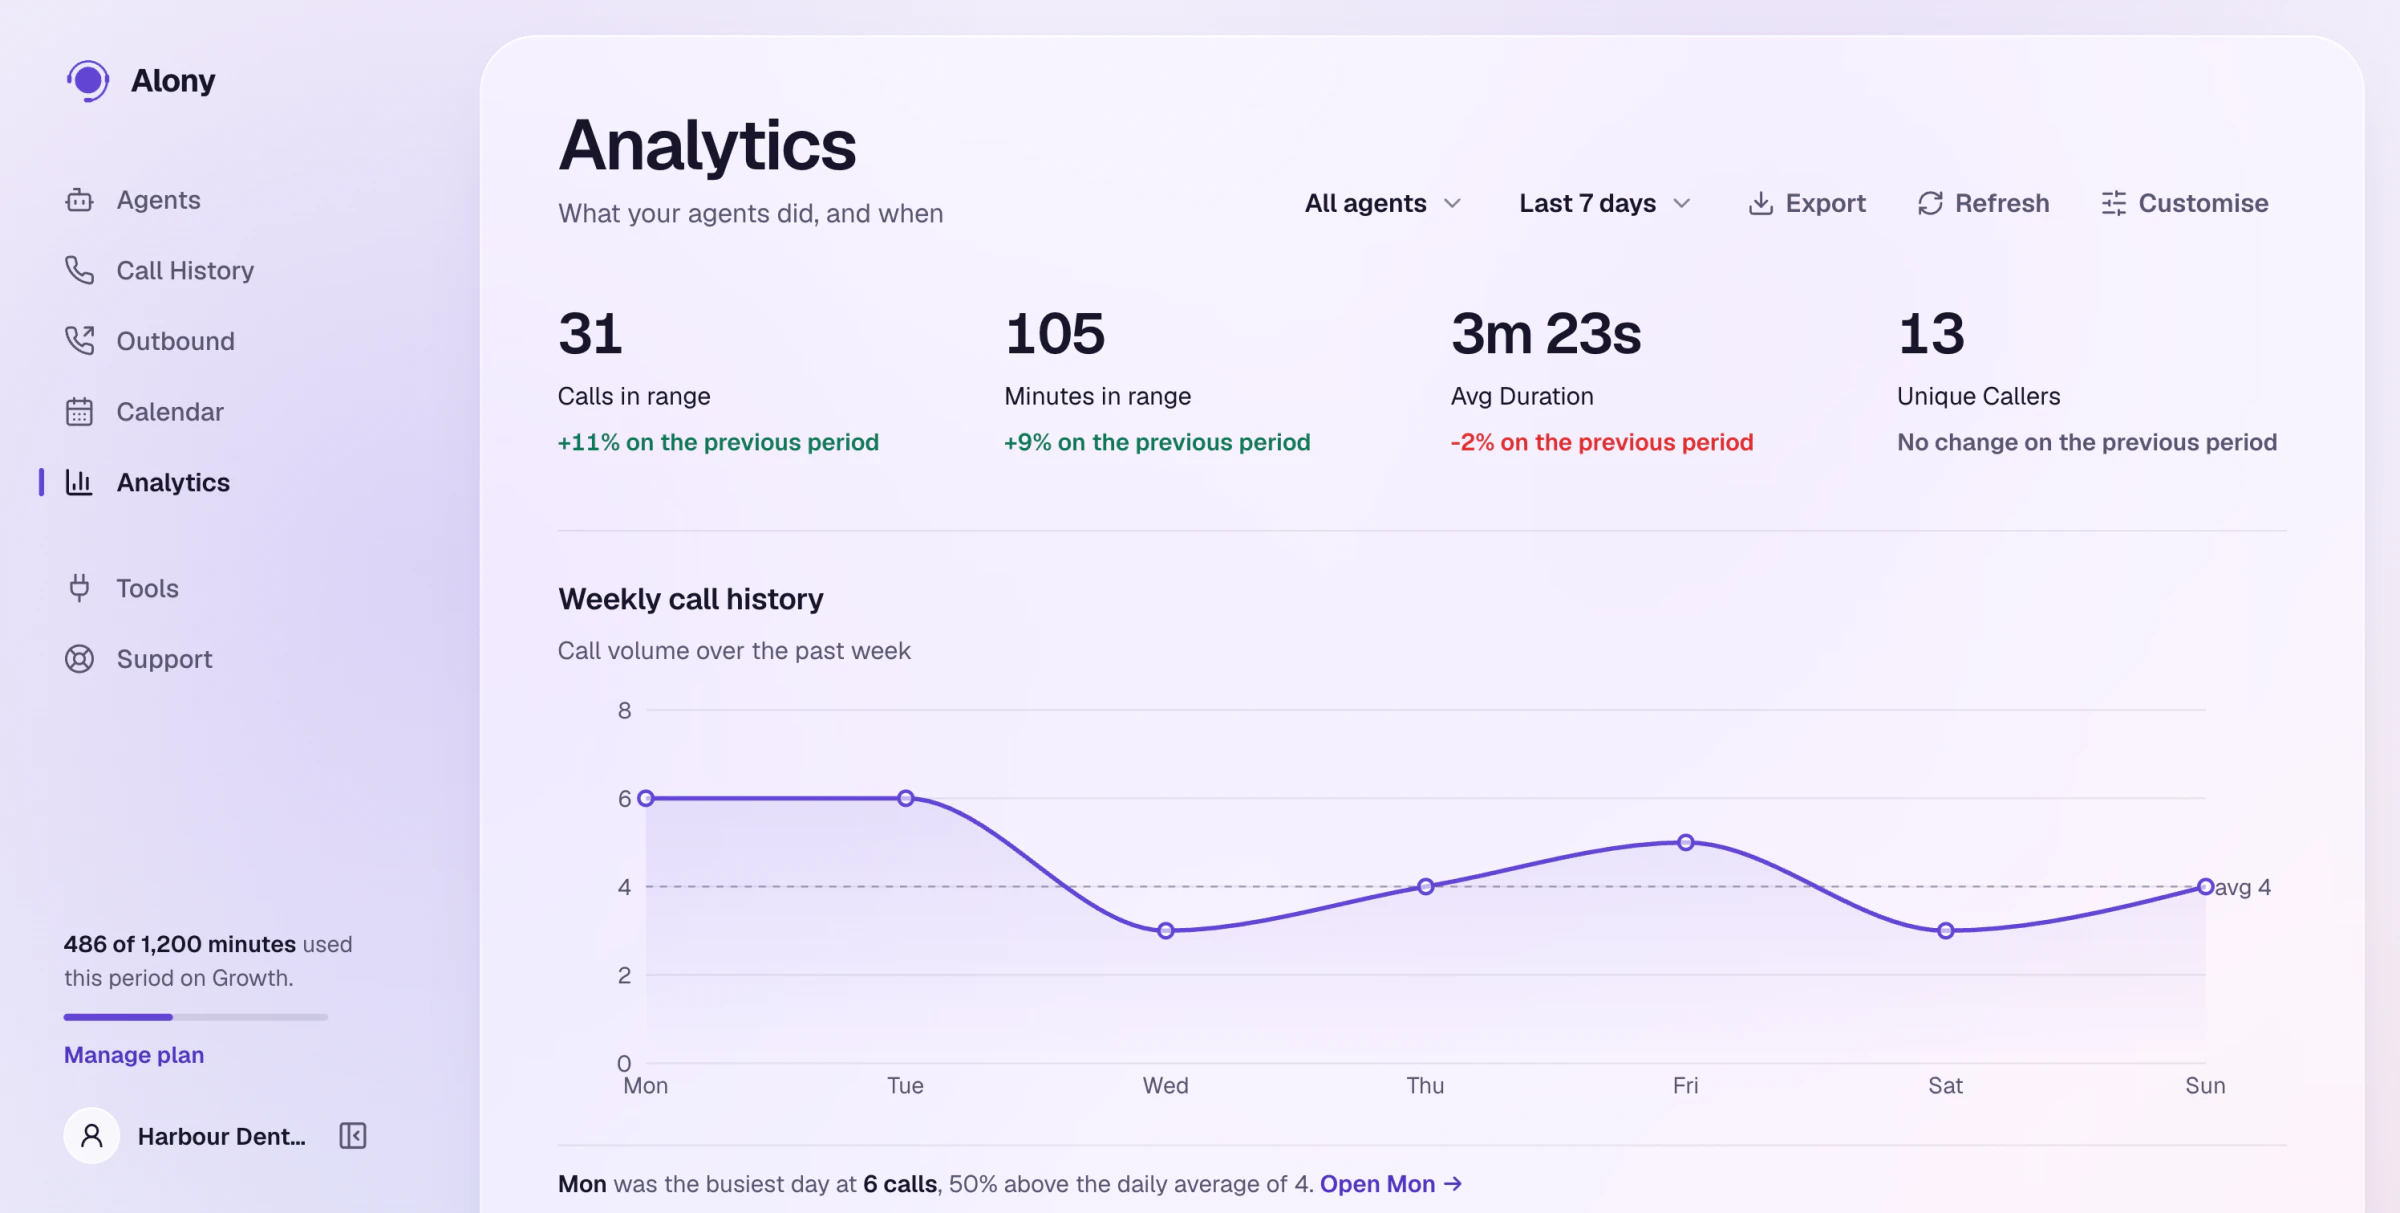Click No change on the previous period text
The image size is (2400, 1213).
(x=2087, y=442)
